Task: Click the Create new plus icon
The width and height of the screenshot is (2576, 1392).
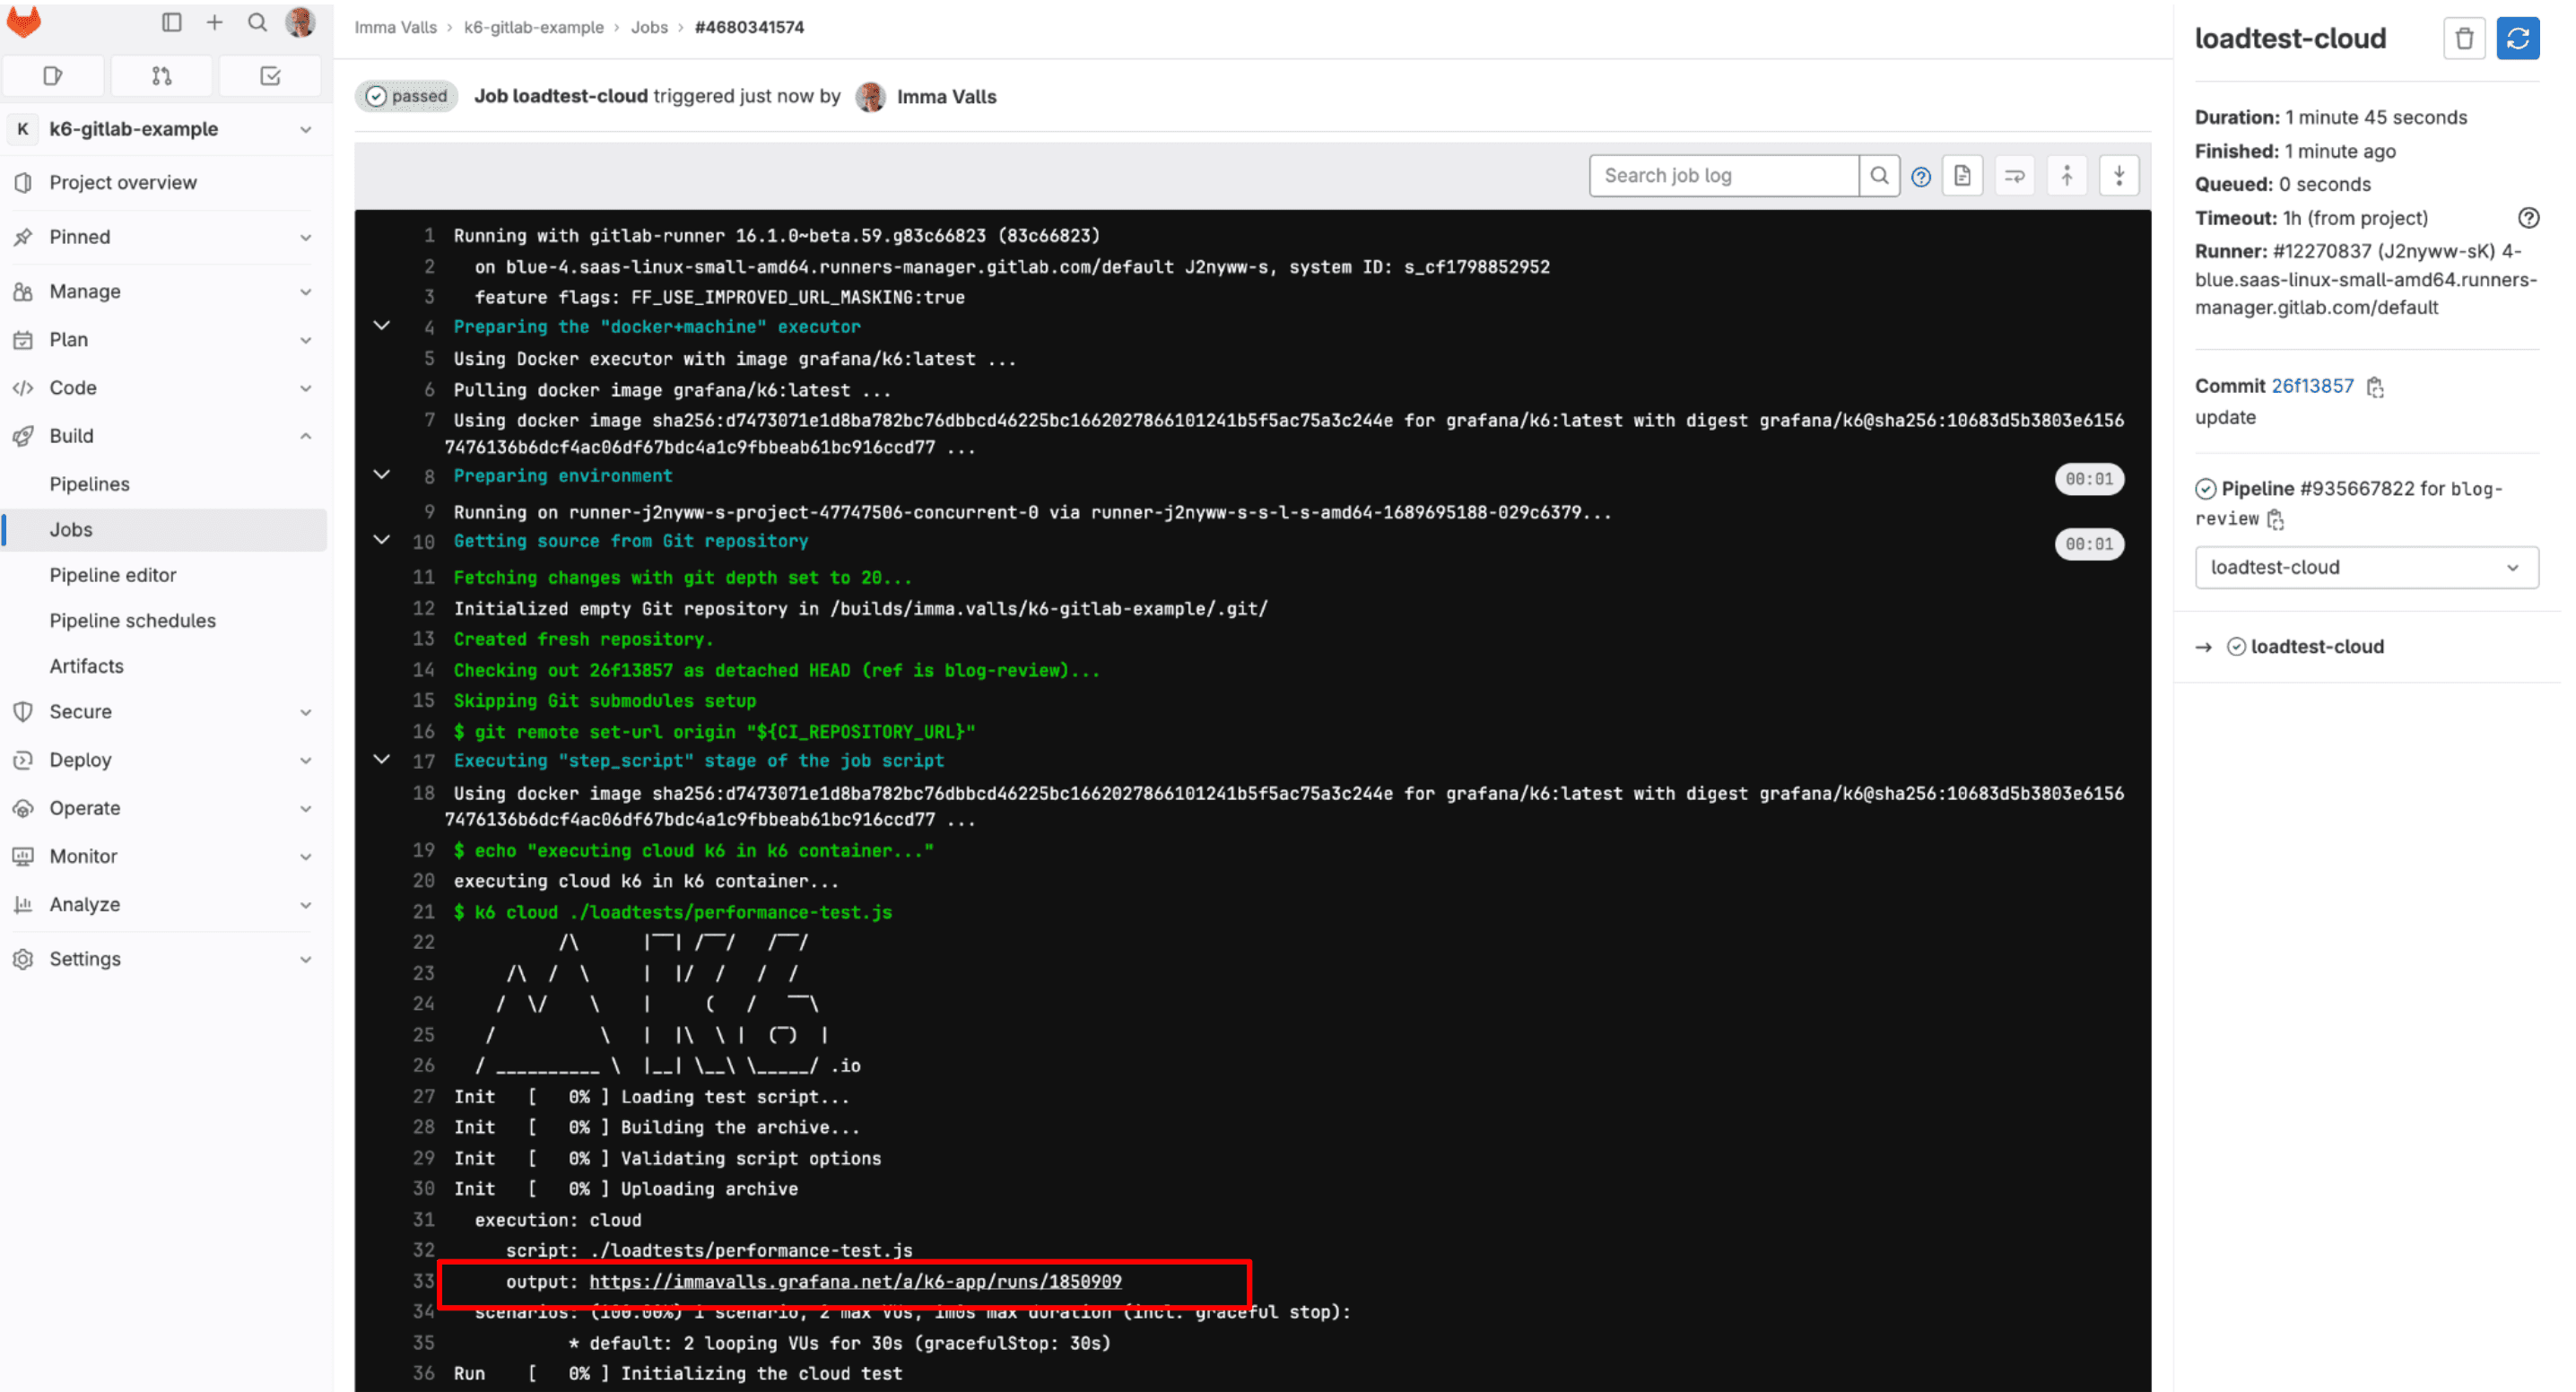Action: pos(214,22)
